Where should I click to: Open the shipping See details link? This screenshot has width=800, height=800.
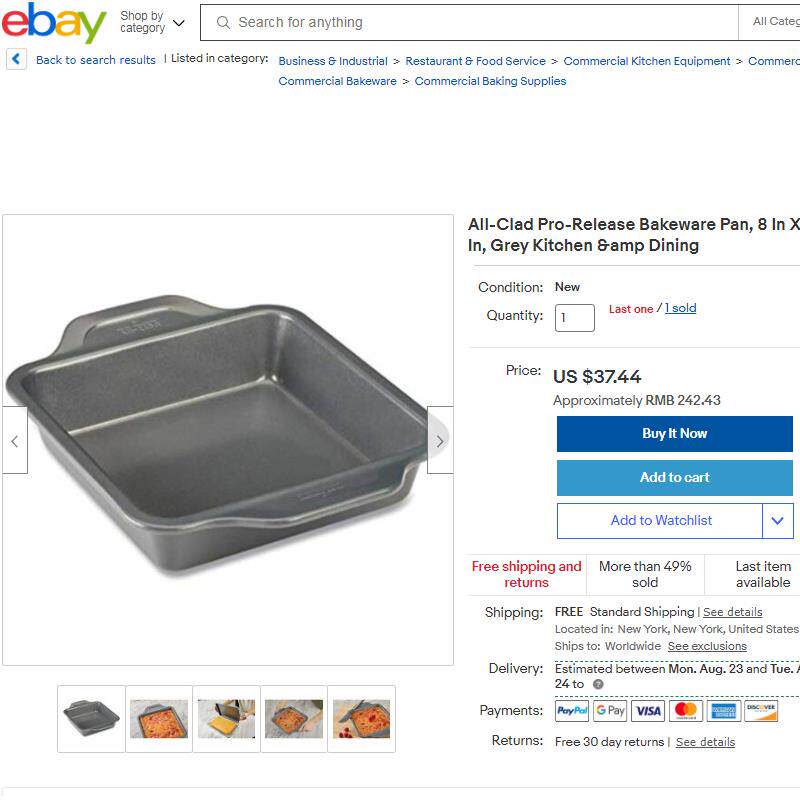point(732,612)
